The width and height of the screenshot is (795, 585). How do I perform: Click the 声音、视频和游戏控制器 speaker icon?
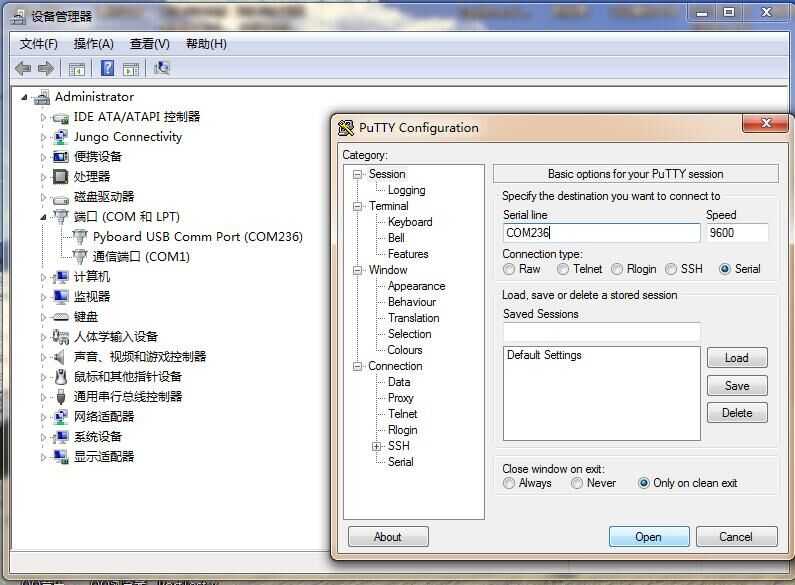tap(60, 357)
